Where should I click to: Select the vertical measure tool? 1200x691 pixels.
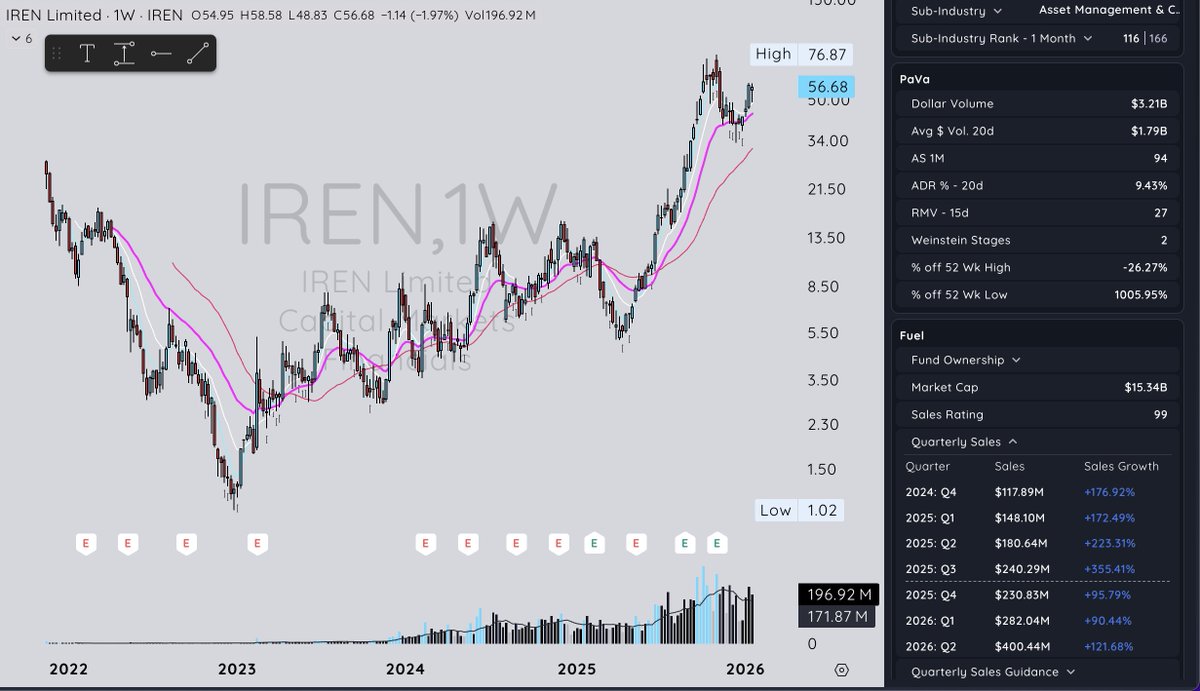point(124,53)
